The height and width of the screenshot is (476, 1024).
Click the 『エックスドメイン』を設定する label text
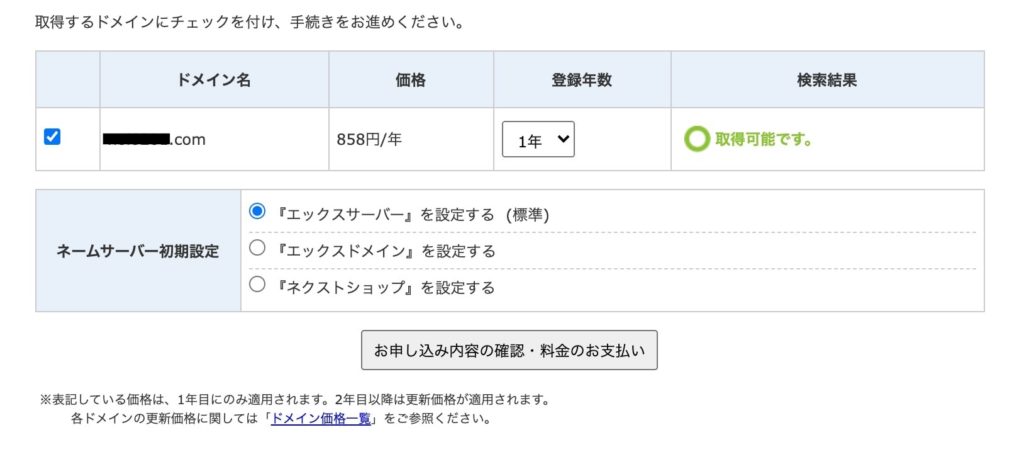coord(385,250)
